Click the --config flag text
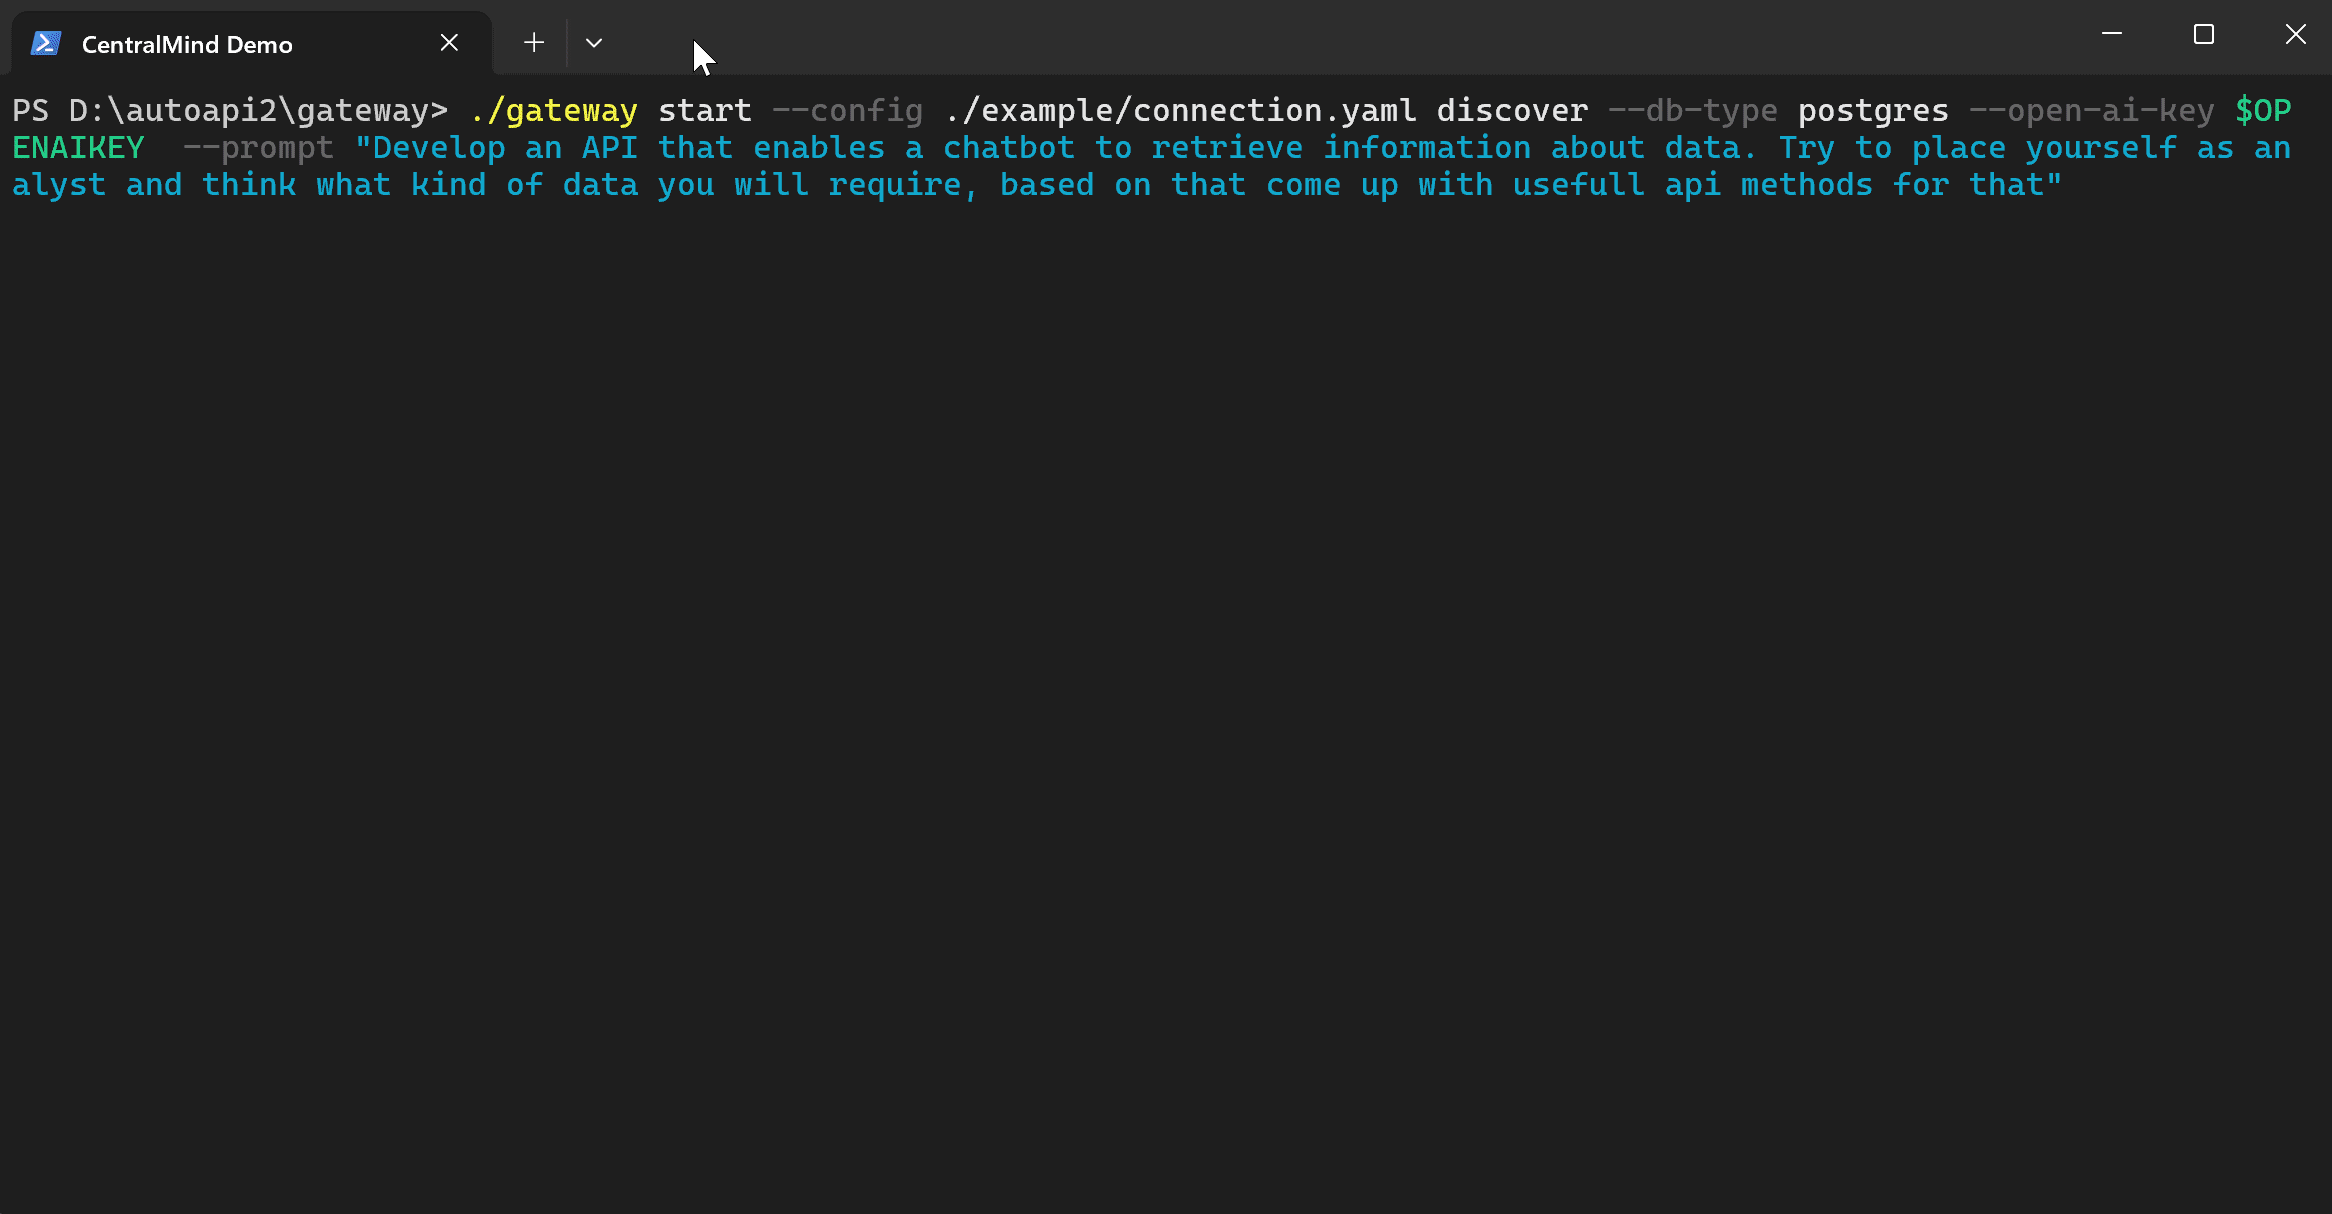 [847, 111]
